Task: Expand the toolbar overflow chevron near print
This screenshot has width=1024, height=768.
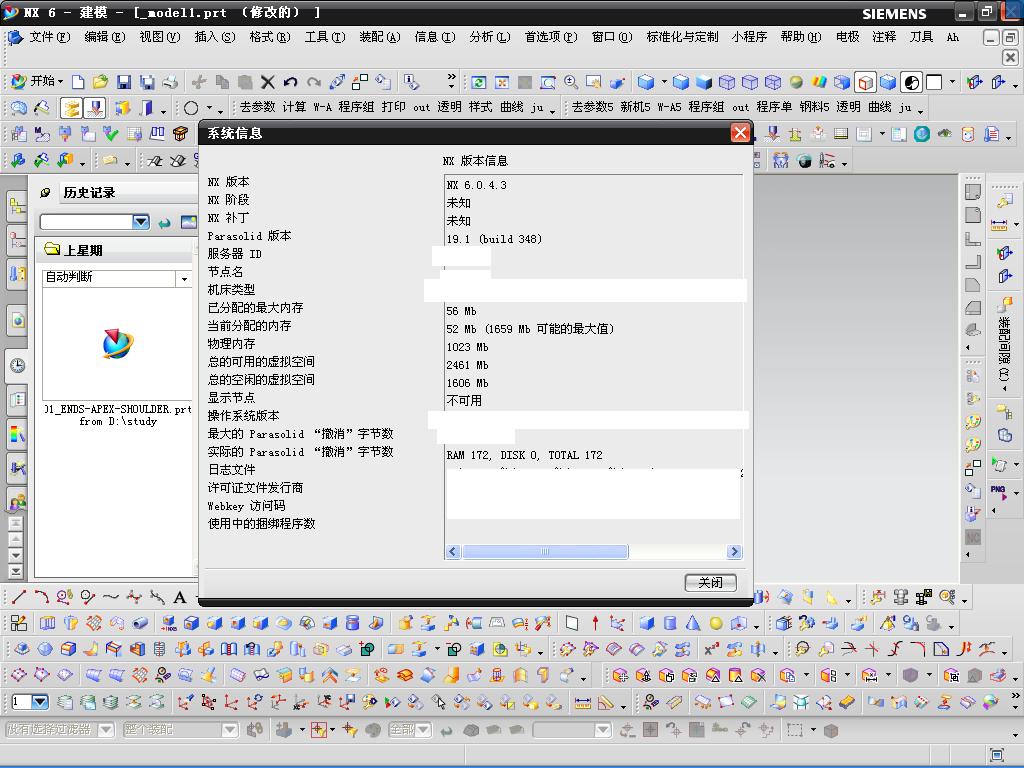Action: tap(451, 81)
